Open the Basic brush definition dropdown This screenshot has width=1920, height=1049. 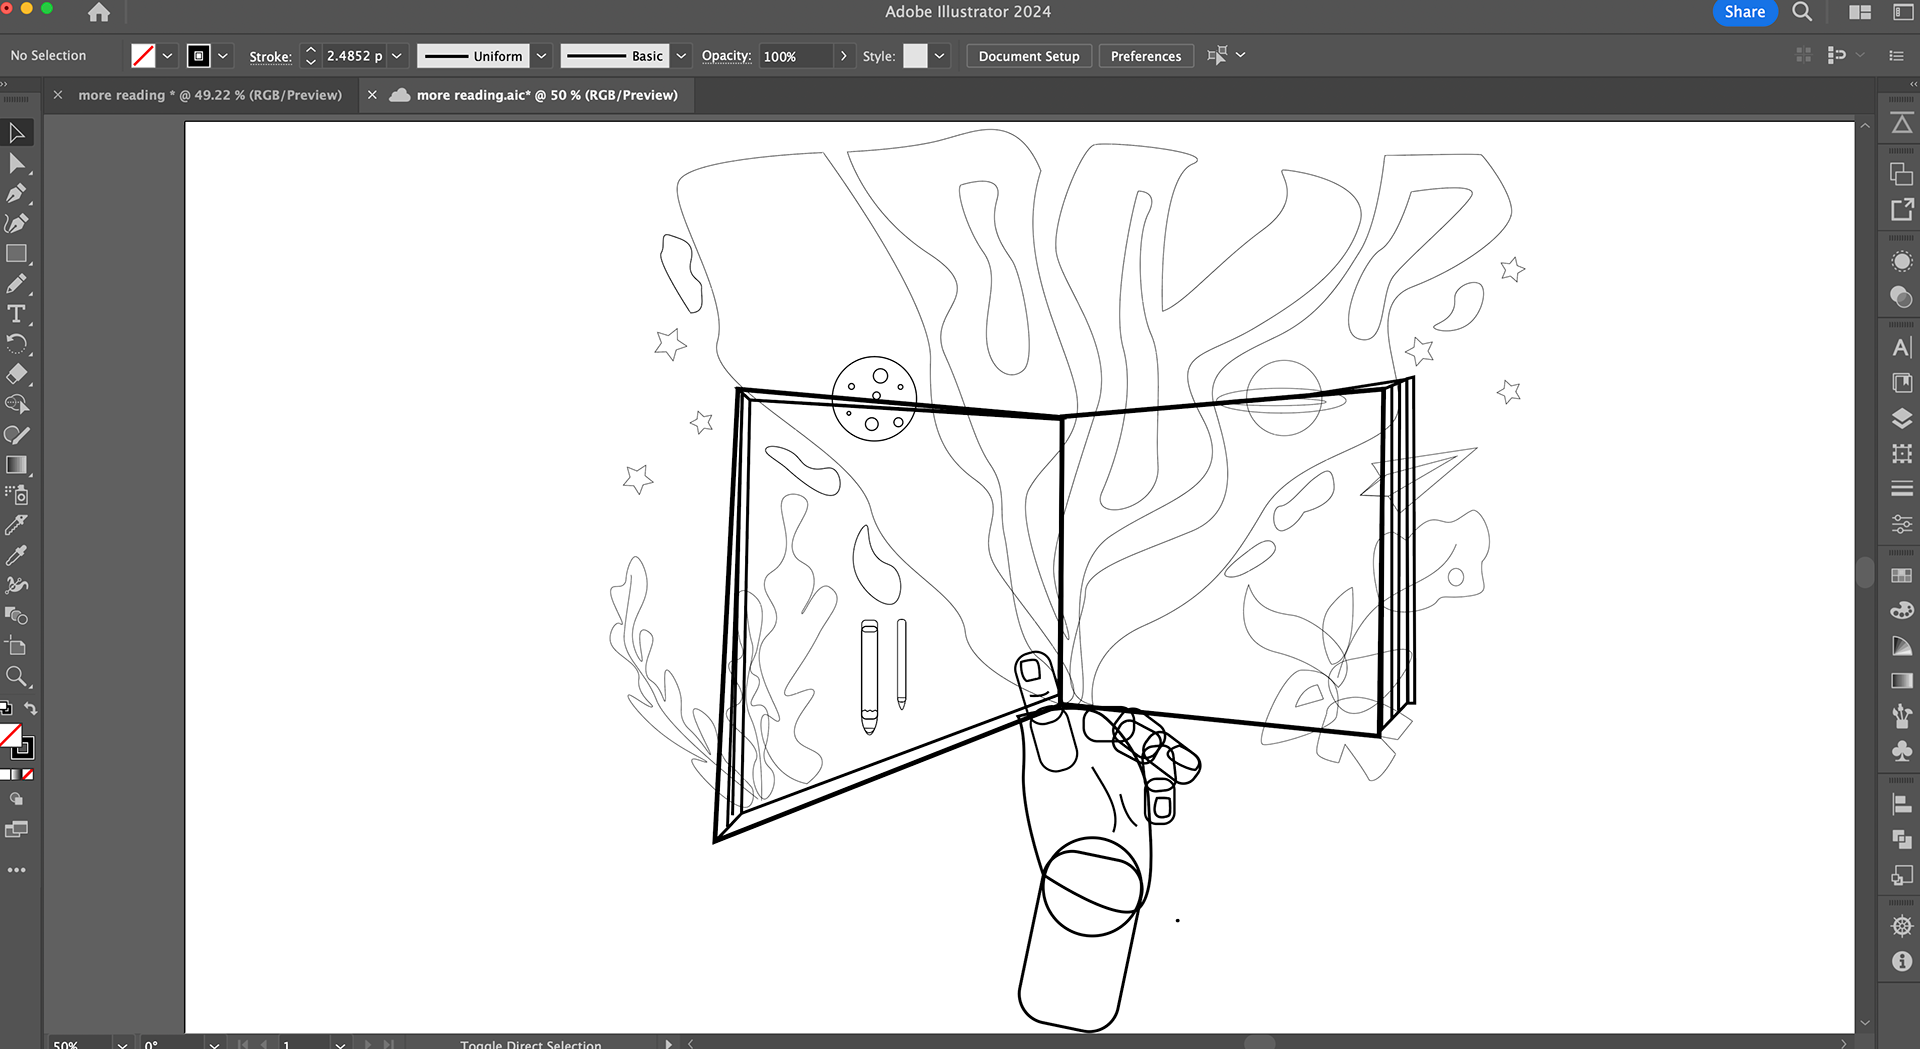click(x=681, y=56)
